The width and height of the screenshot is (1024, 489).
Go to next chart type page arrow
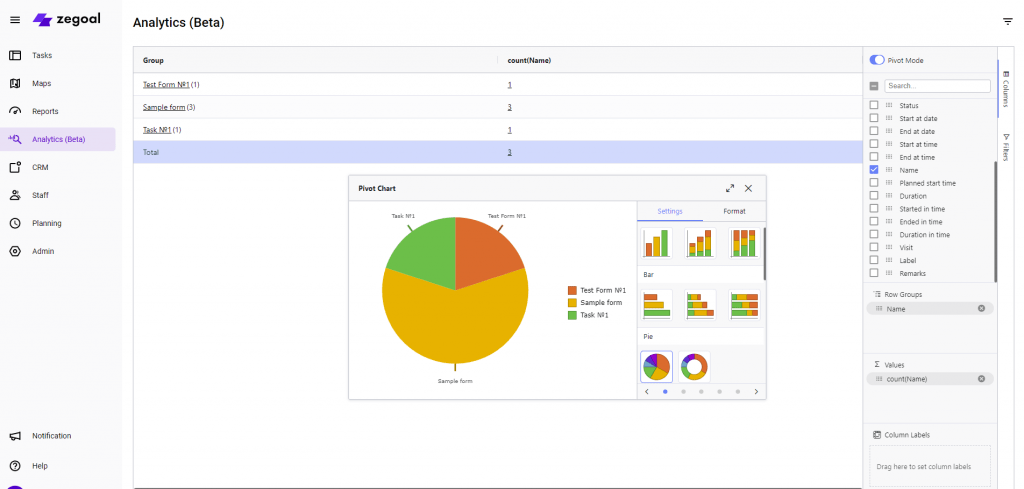coord(756,392)
